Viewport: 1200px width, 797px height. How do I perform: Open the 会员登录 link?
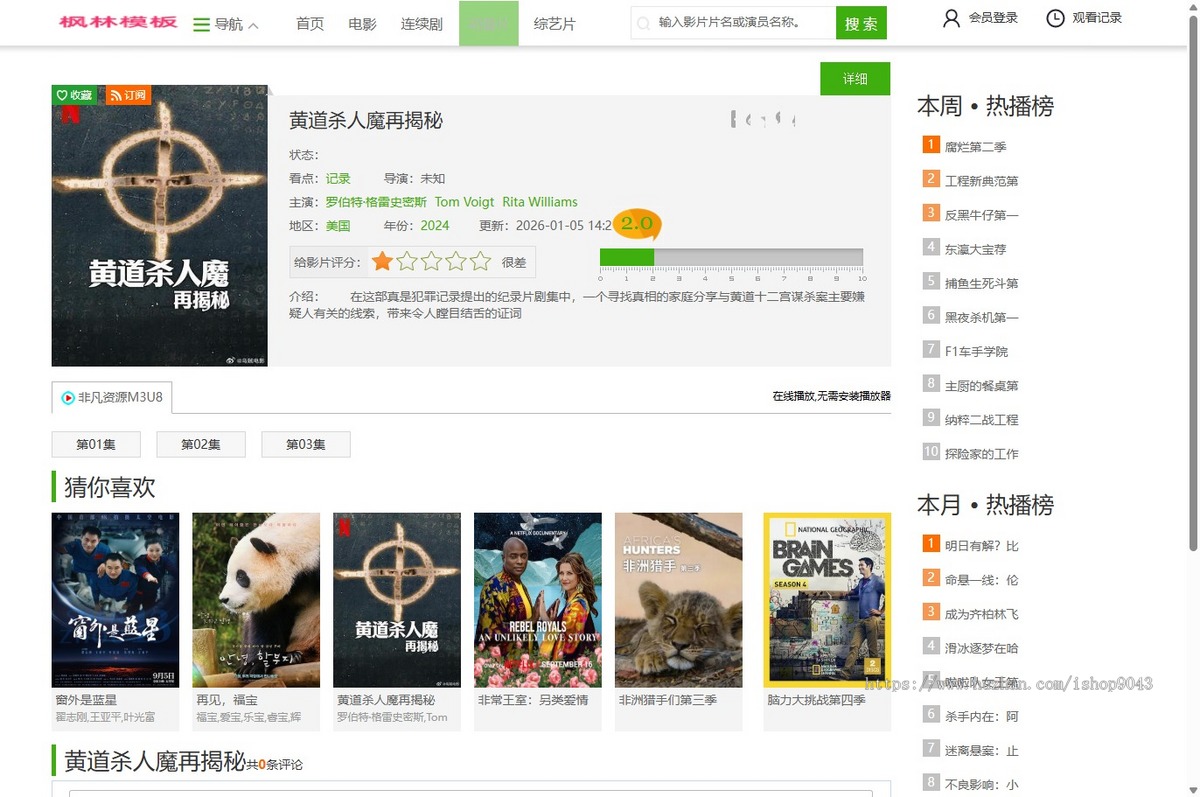tap(993, 18)
